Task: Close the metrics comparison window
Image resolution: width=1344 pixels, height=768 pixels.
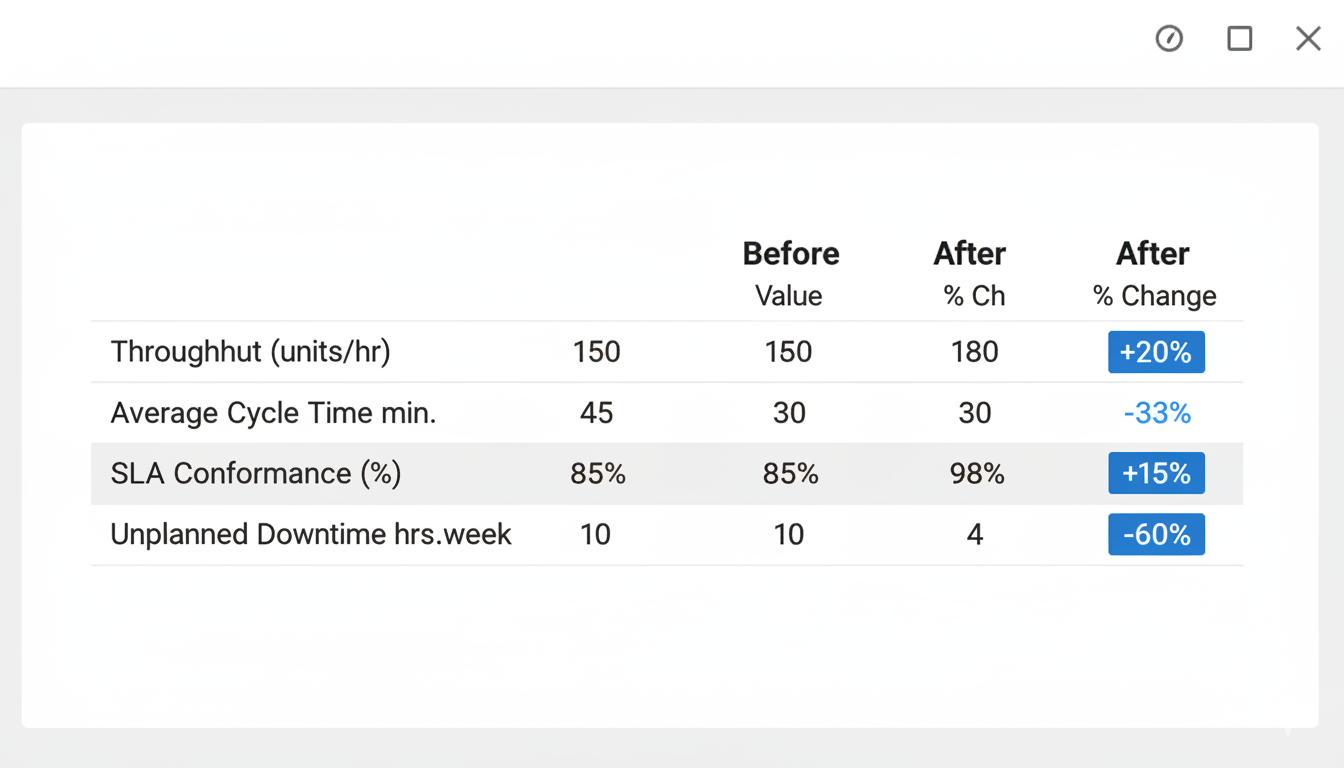Action: pos(1308,38)
